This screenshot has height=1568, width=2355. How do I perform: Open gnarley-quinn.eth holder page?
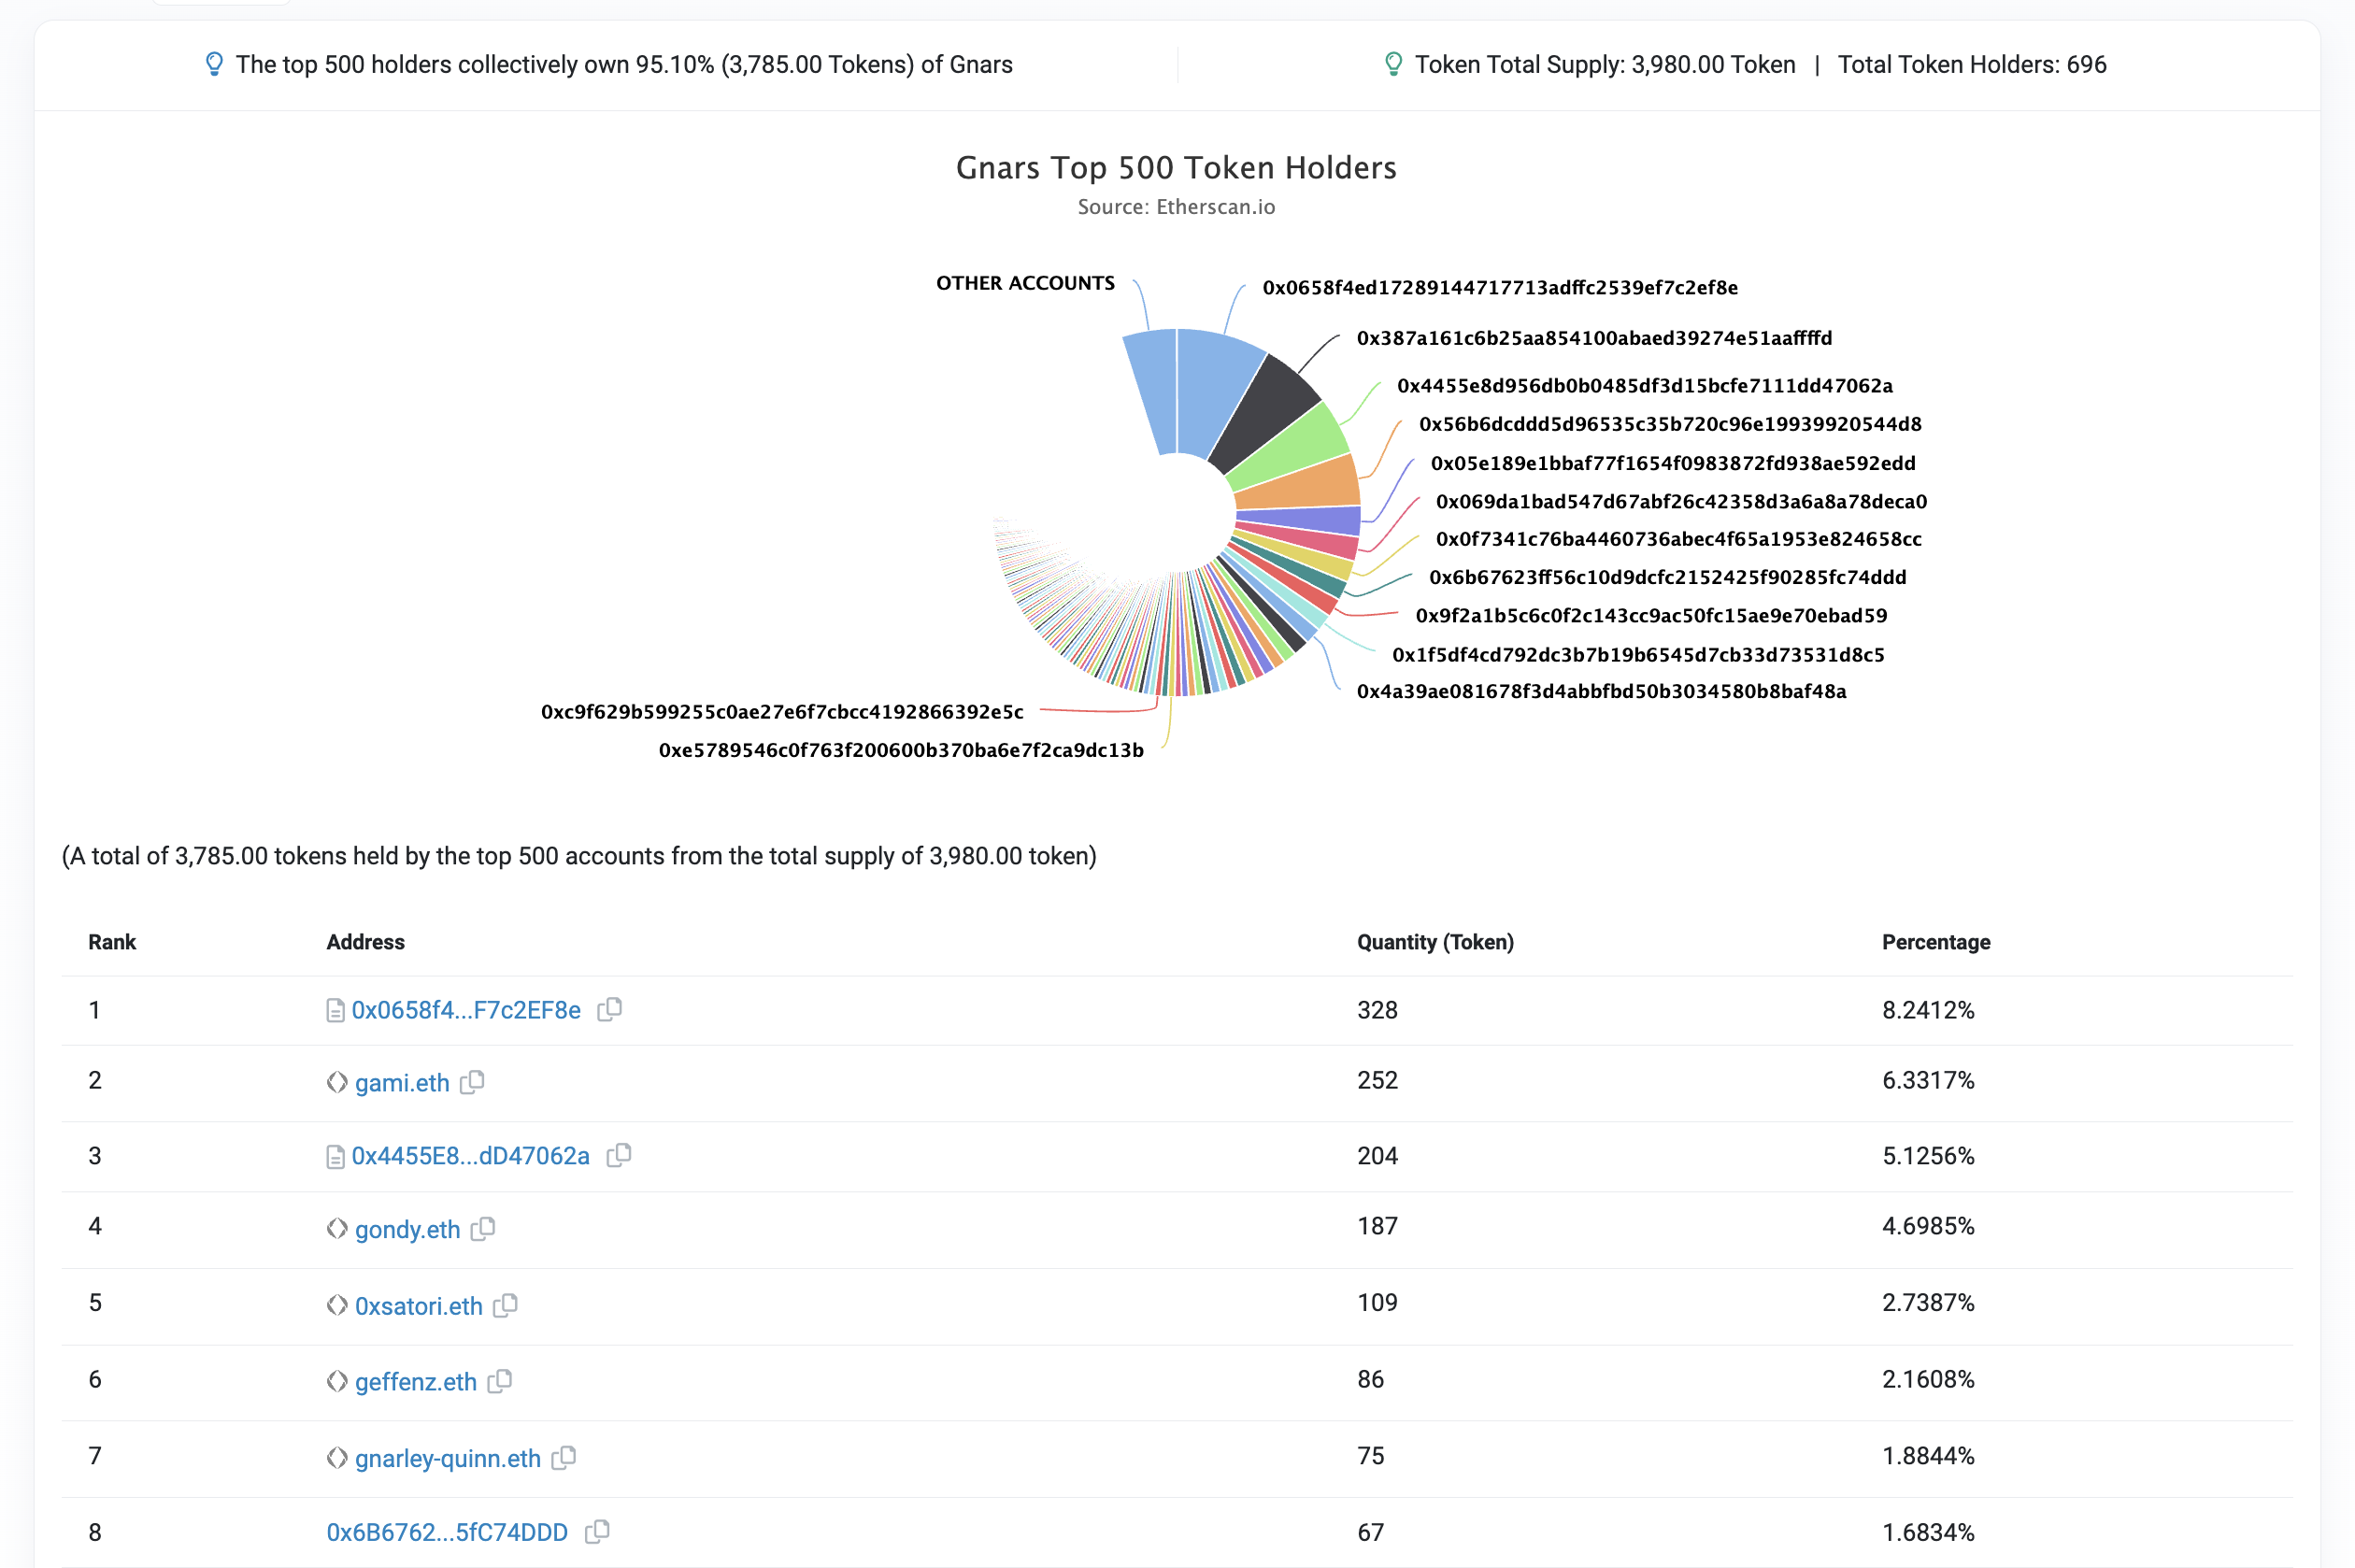(x=447, y=1458)
